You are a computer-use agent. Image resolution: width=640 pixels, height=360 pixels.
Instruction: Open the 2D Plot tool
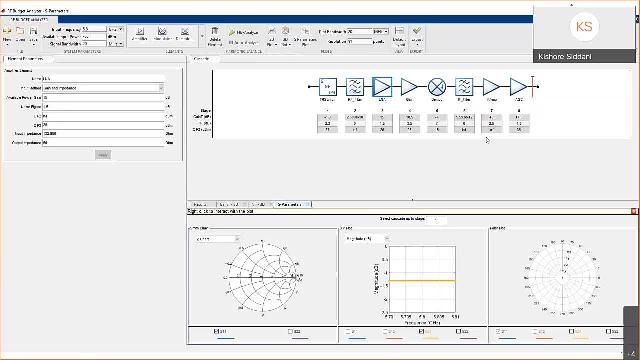pyautogui.click(x=271, y=36)
